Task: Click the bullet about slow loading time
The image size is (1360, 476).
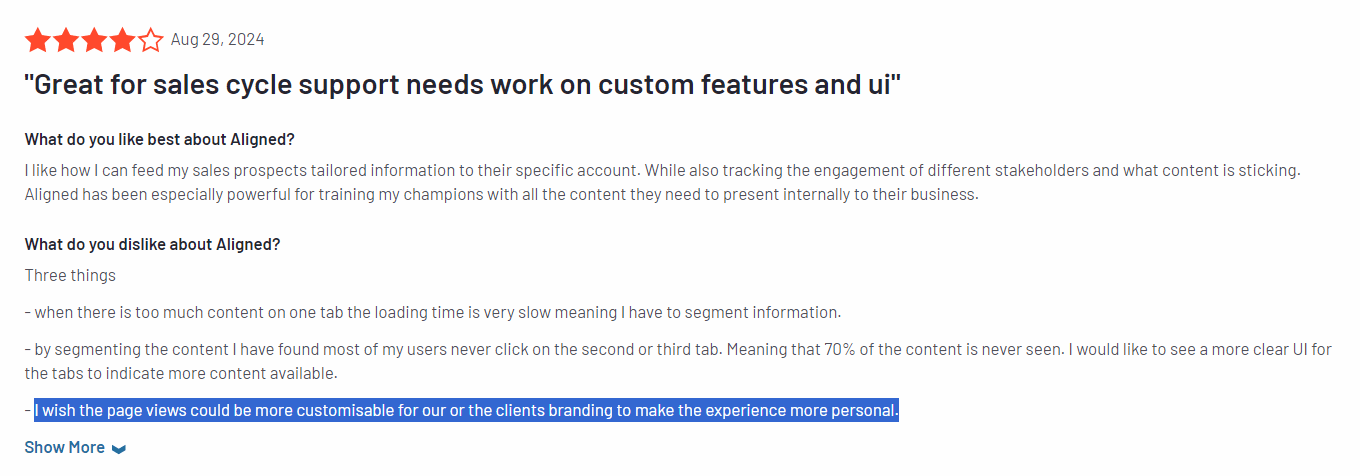Action: 433,312
